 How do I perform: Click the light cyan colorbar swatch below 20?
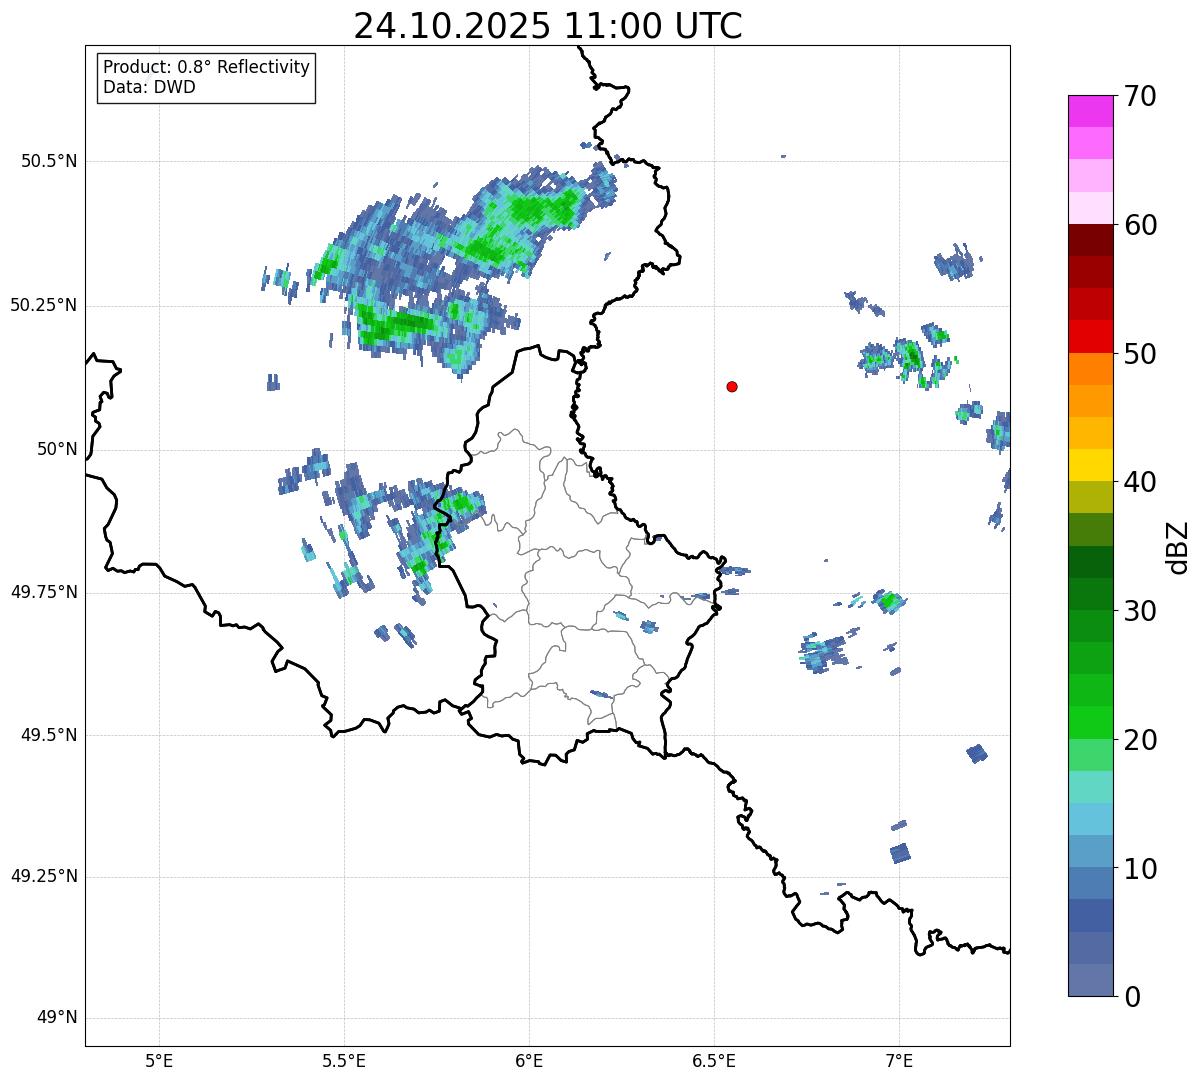[x=1090, y=787]
